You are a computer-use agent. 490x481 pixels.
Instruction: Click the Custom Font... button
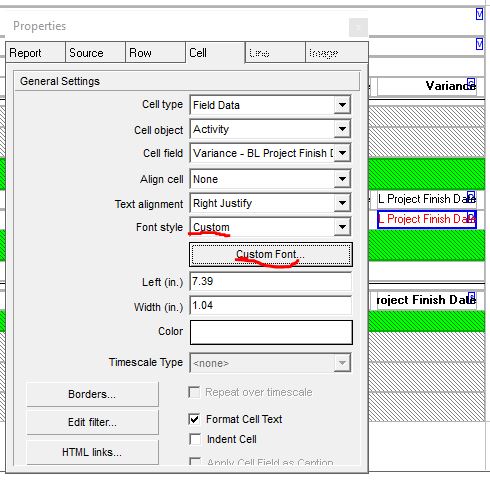[271, 254]
